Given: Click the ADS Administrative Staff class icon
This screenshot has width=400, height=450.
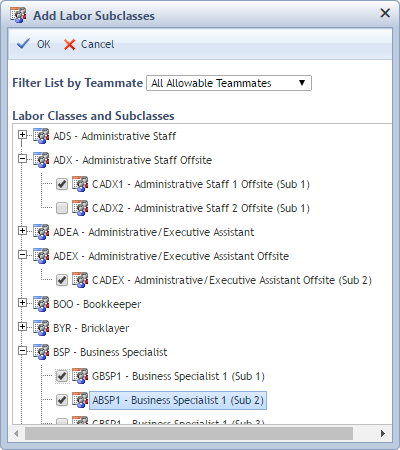Looking at the screenshot, I should [x=41, y=136].
